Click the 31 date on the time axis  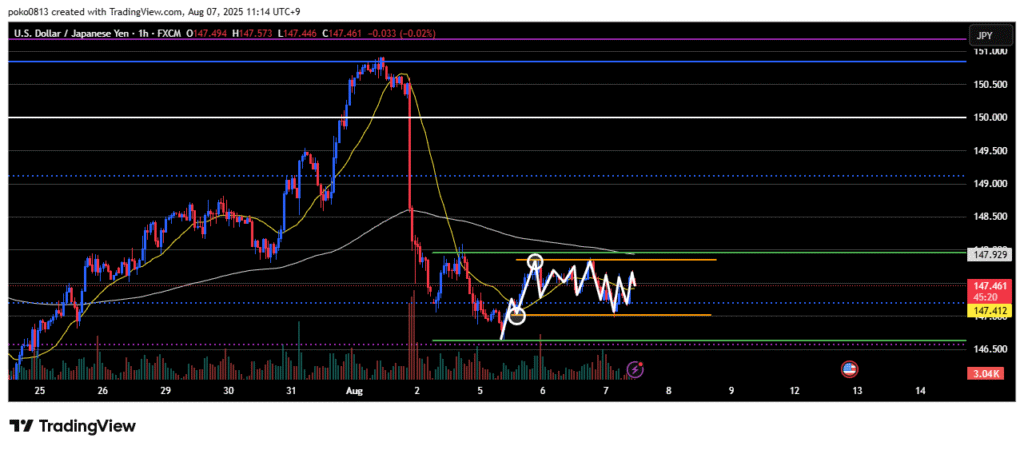point(291,389)
